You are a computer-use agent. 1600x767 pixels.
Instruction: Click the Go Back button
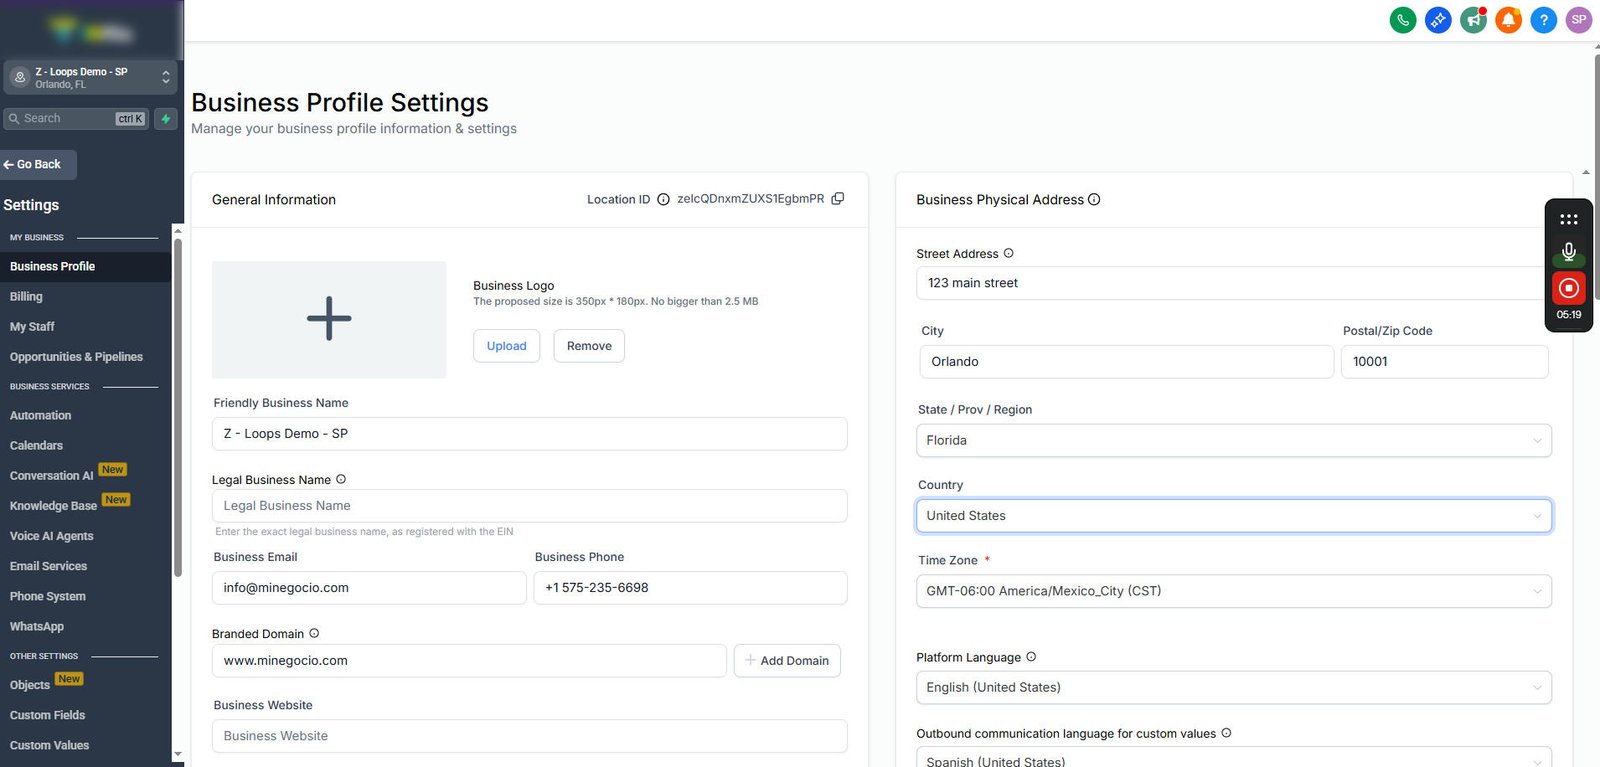click(x=38, y=164)
